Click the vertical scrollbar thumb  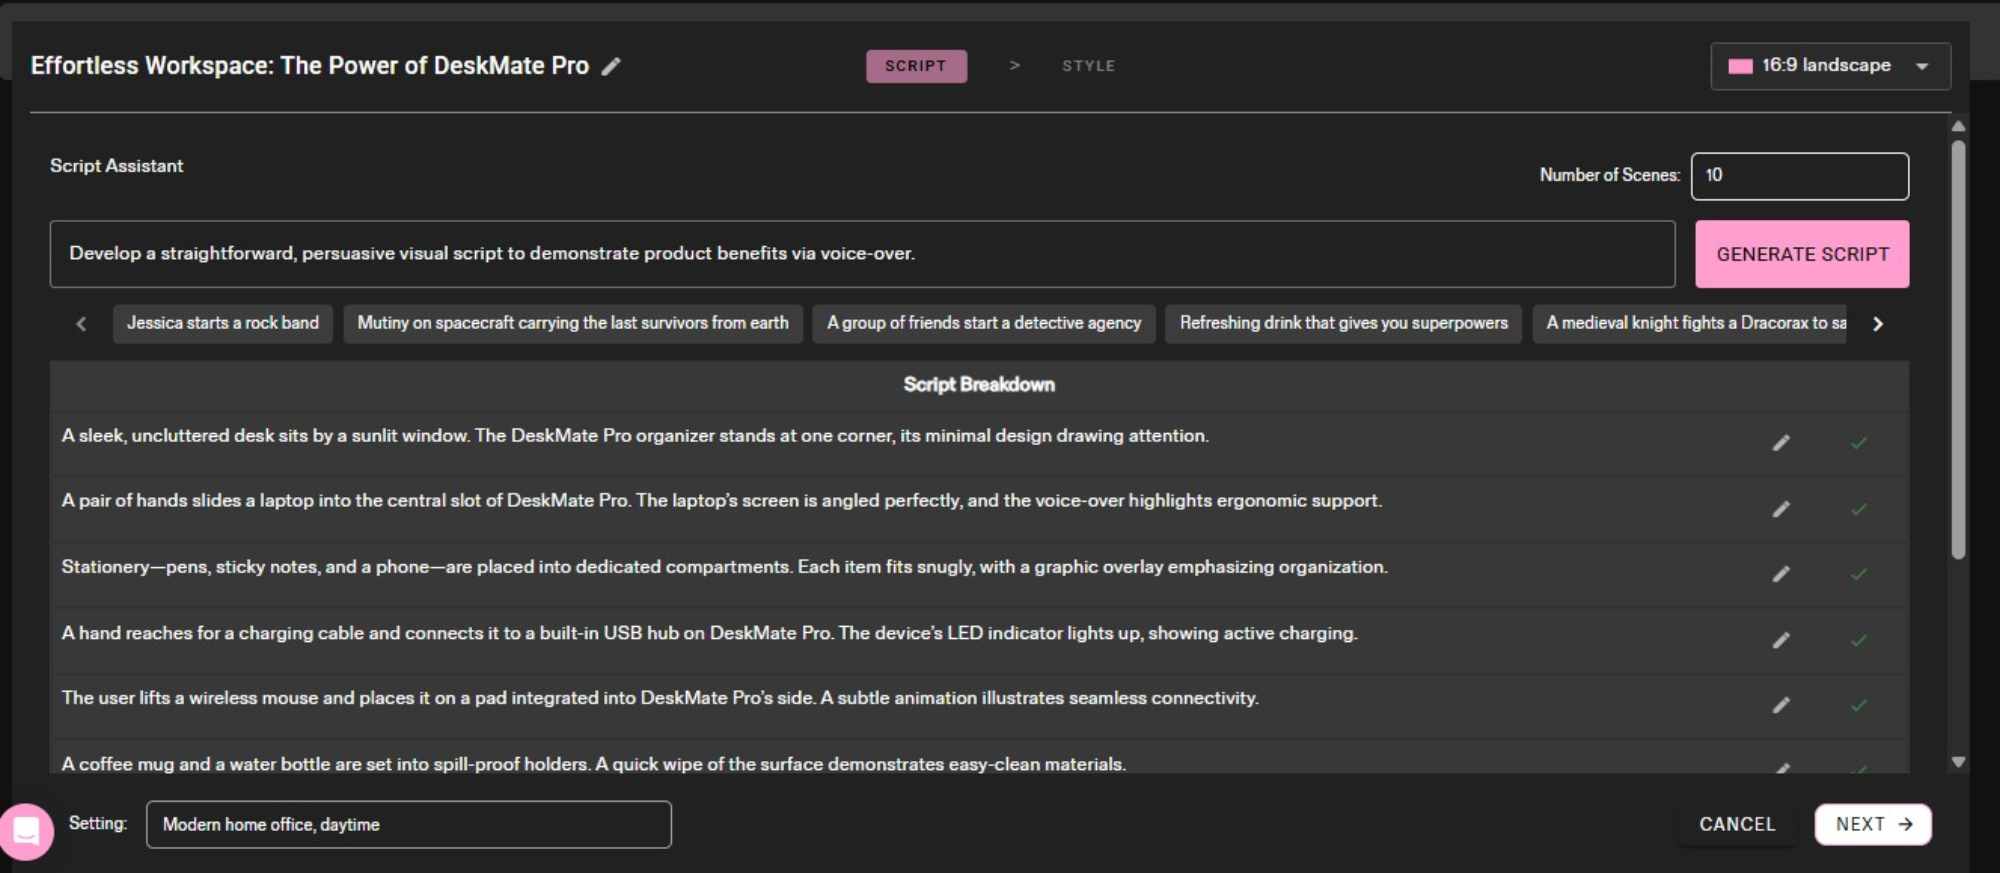pos(1958,349)
